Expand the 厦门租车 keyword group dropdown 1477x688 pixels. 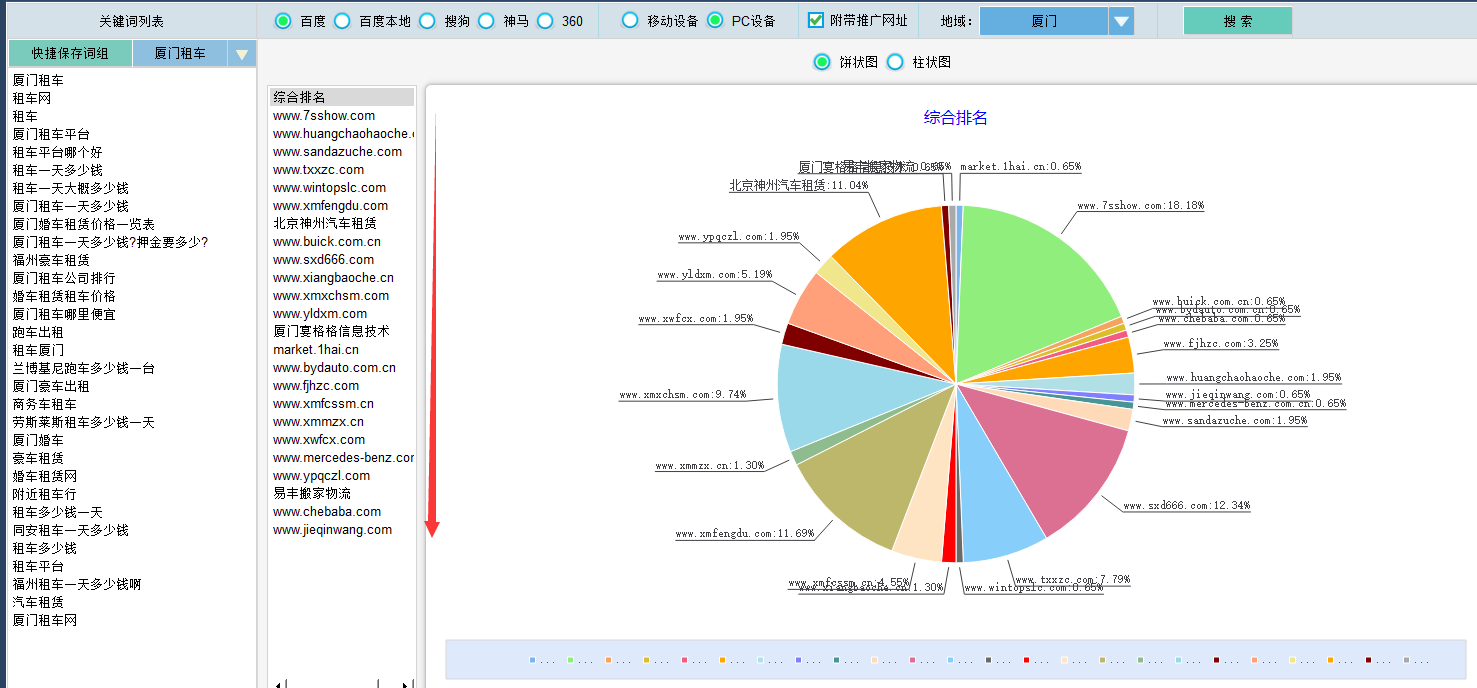(241, 54)
